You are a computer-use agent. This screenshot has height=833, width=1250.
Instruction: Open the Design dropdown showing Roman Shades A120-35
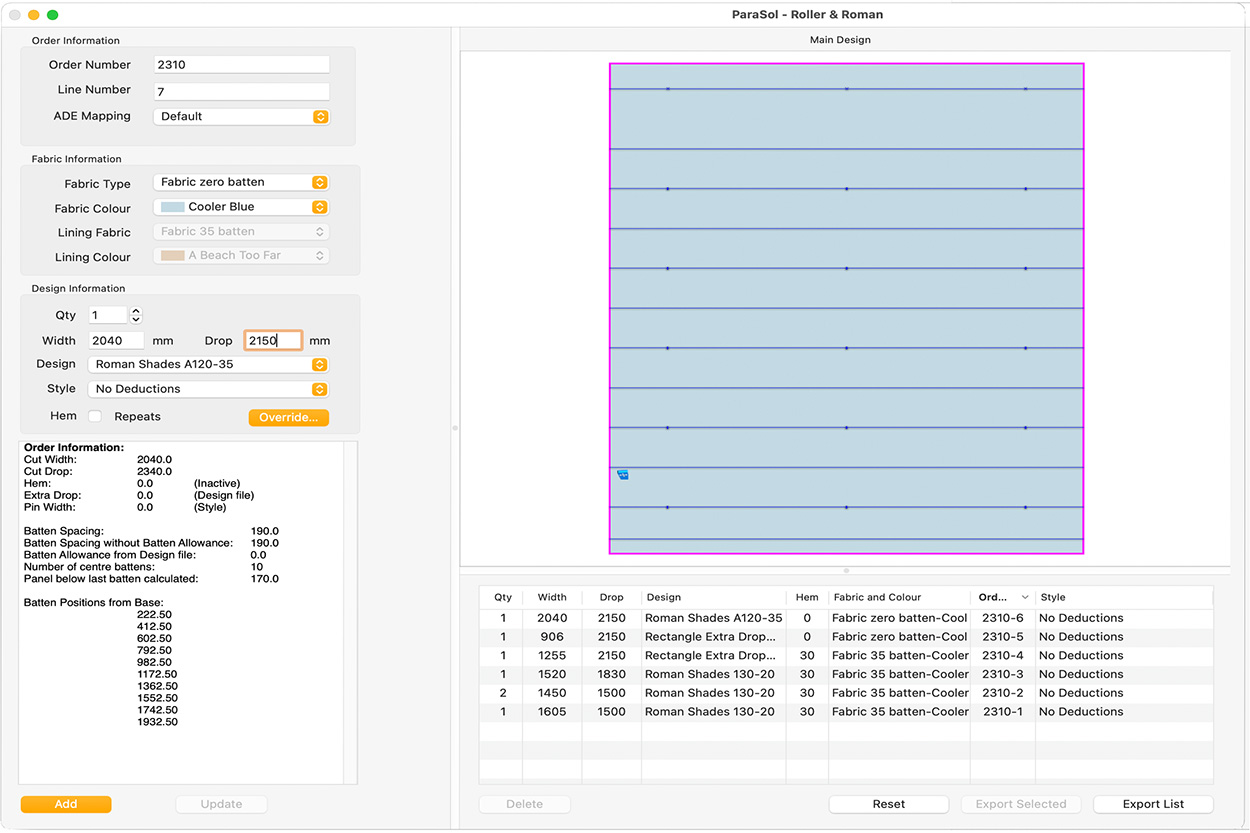[x=208, y=365]
